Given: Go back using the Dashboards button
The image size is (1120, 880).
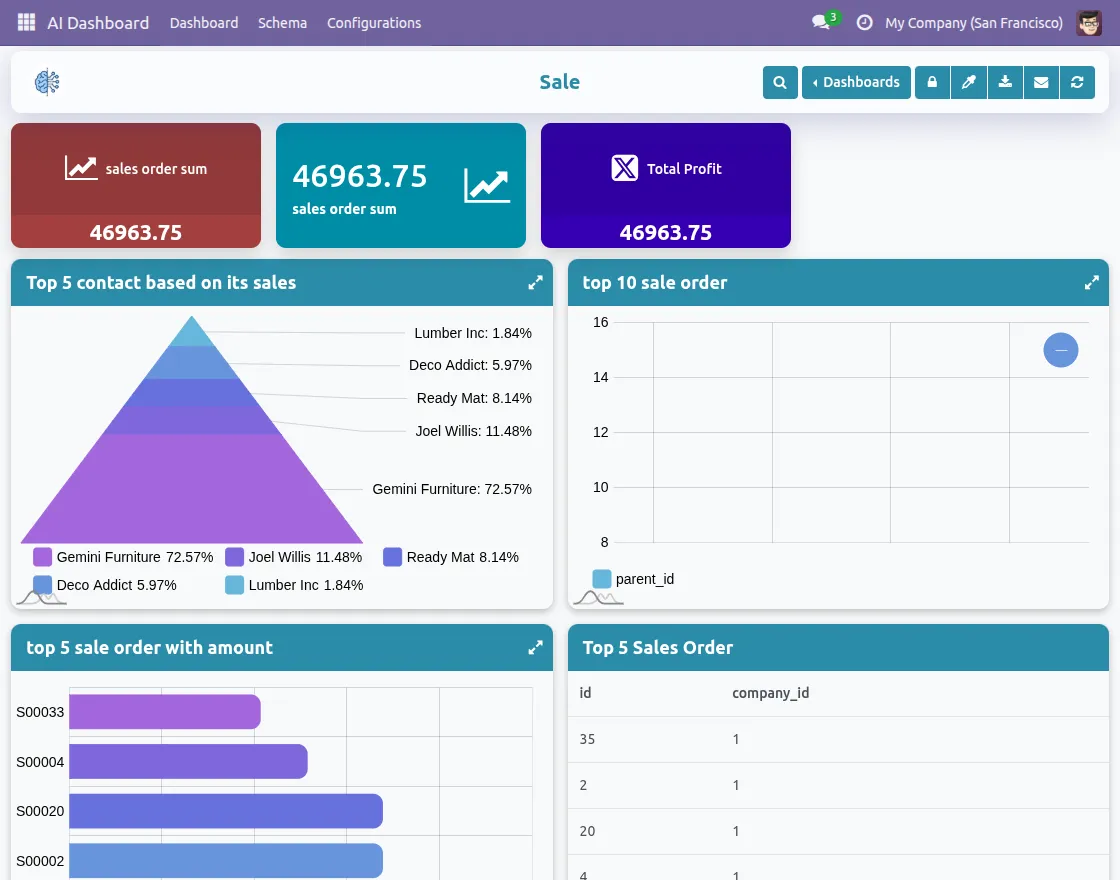Looking at the screenshot, I should click(856, 82).
